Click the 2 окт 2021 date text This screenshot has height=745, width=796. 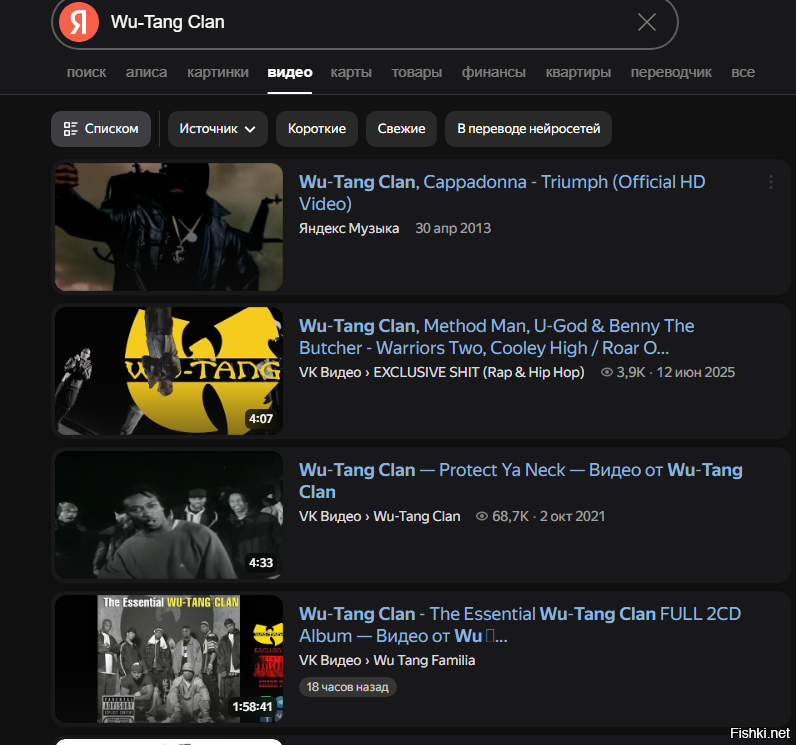572,517
